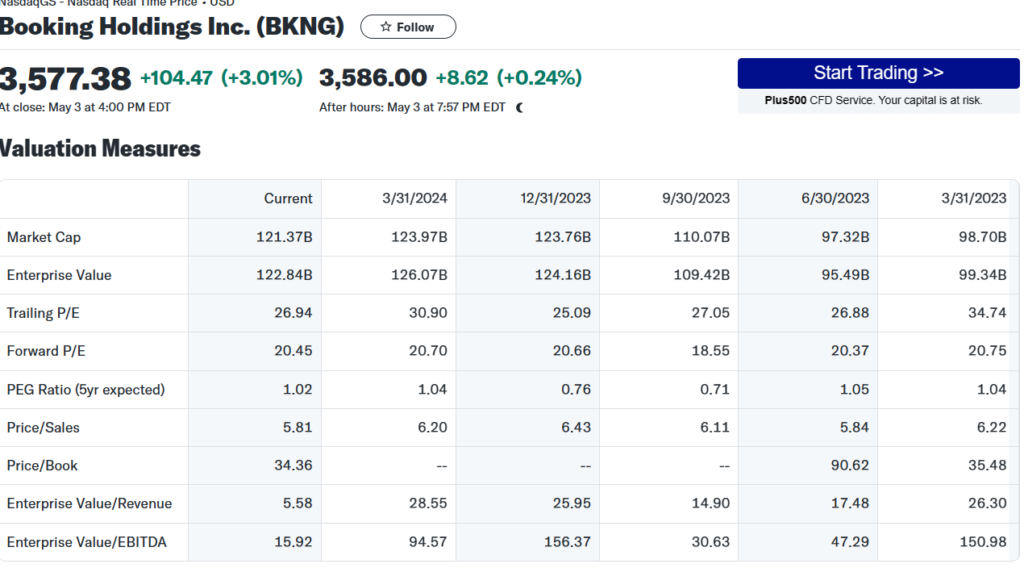Click the Enterprise Value row label
This screenshot has width=1024, height=568.
click(59, 275)
